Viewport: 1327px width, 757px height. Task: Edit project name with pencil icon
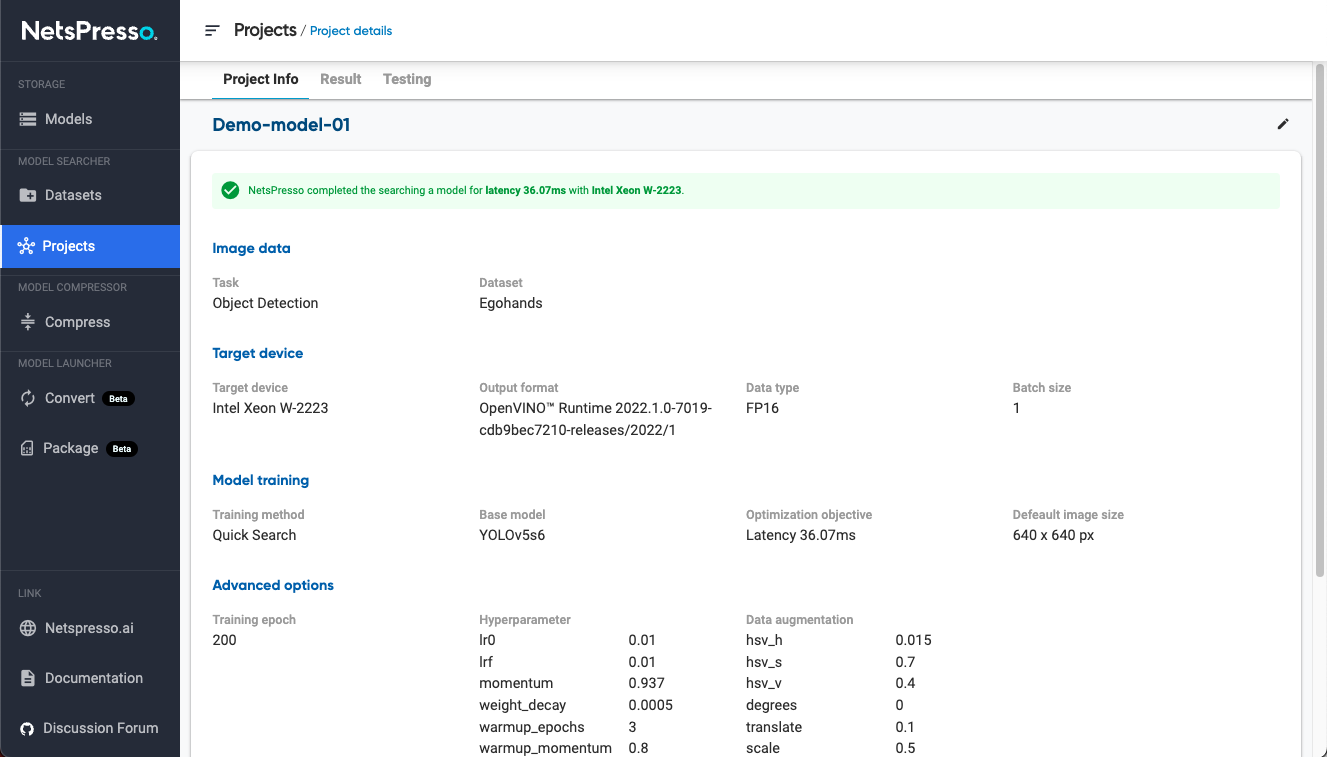tap(1283, 124)
